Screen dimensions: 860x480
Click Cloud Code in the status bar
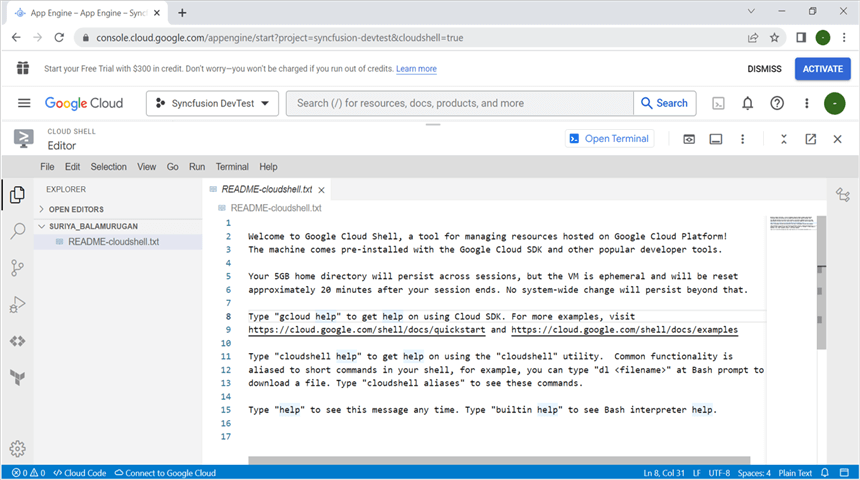(80, 472)
